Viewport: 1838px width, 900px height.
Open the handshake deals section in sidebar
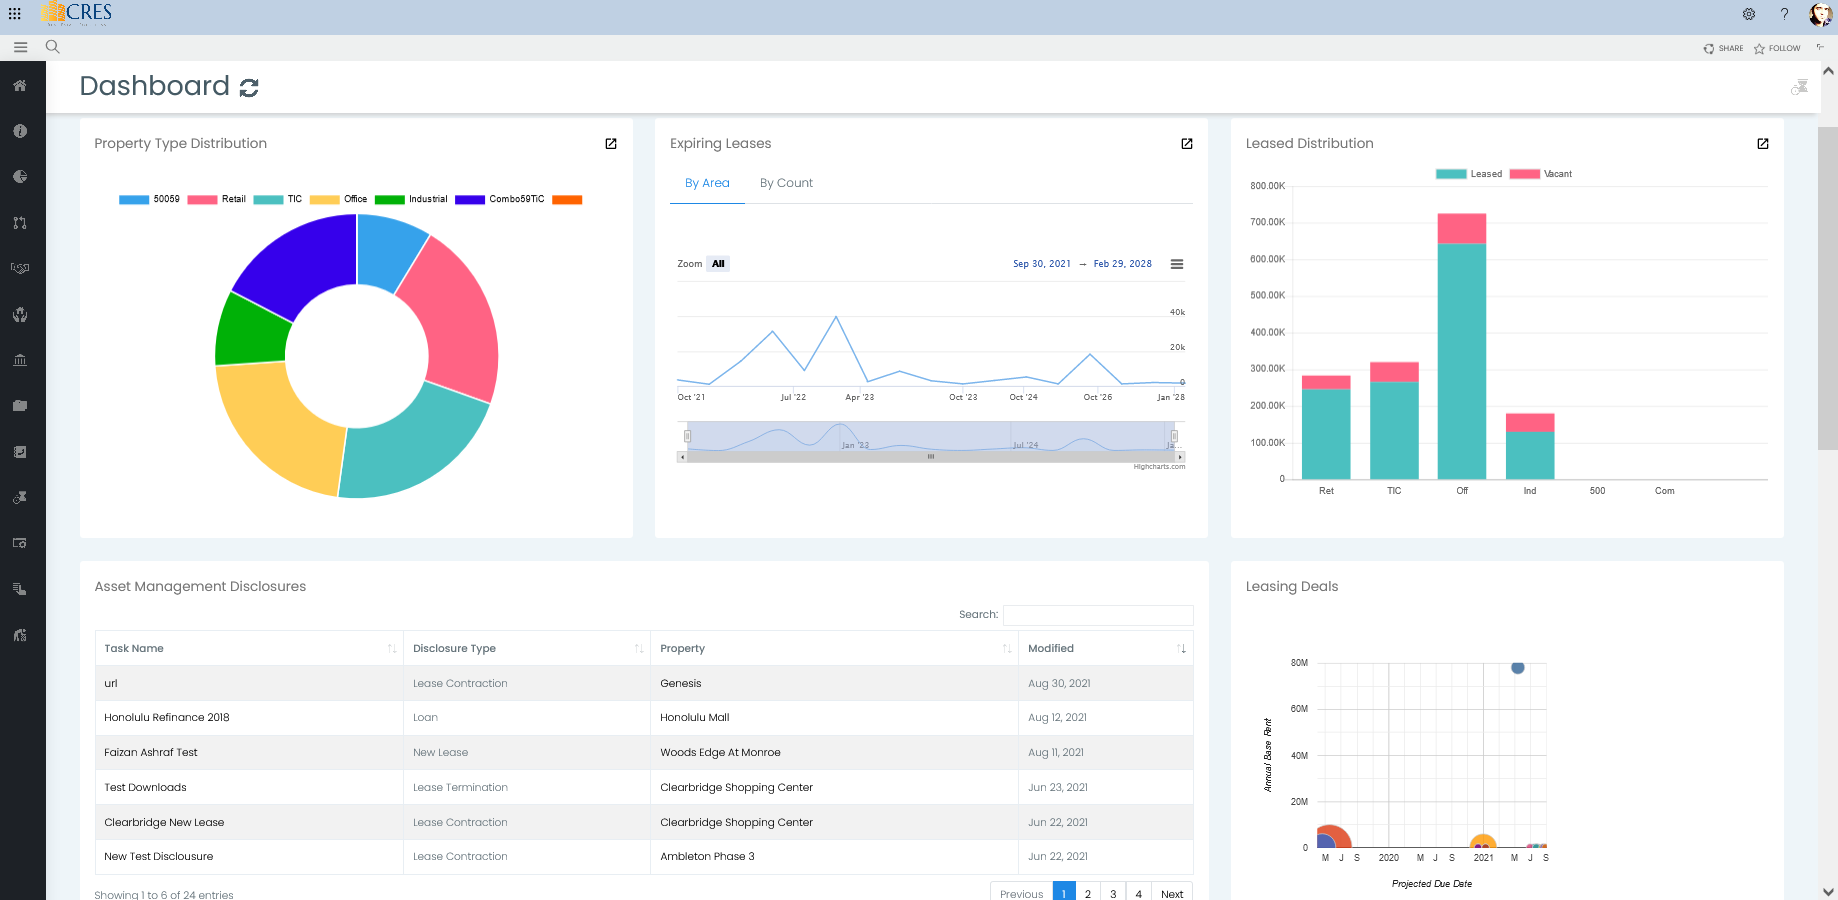[19, 268]
